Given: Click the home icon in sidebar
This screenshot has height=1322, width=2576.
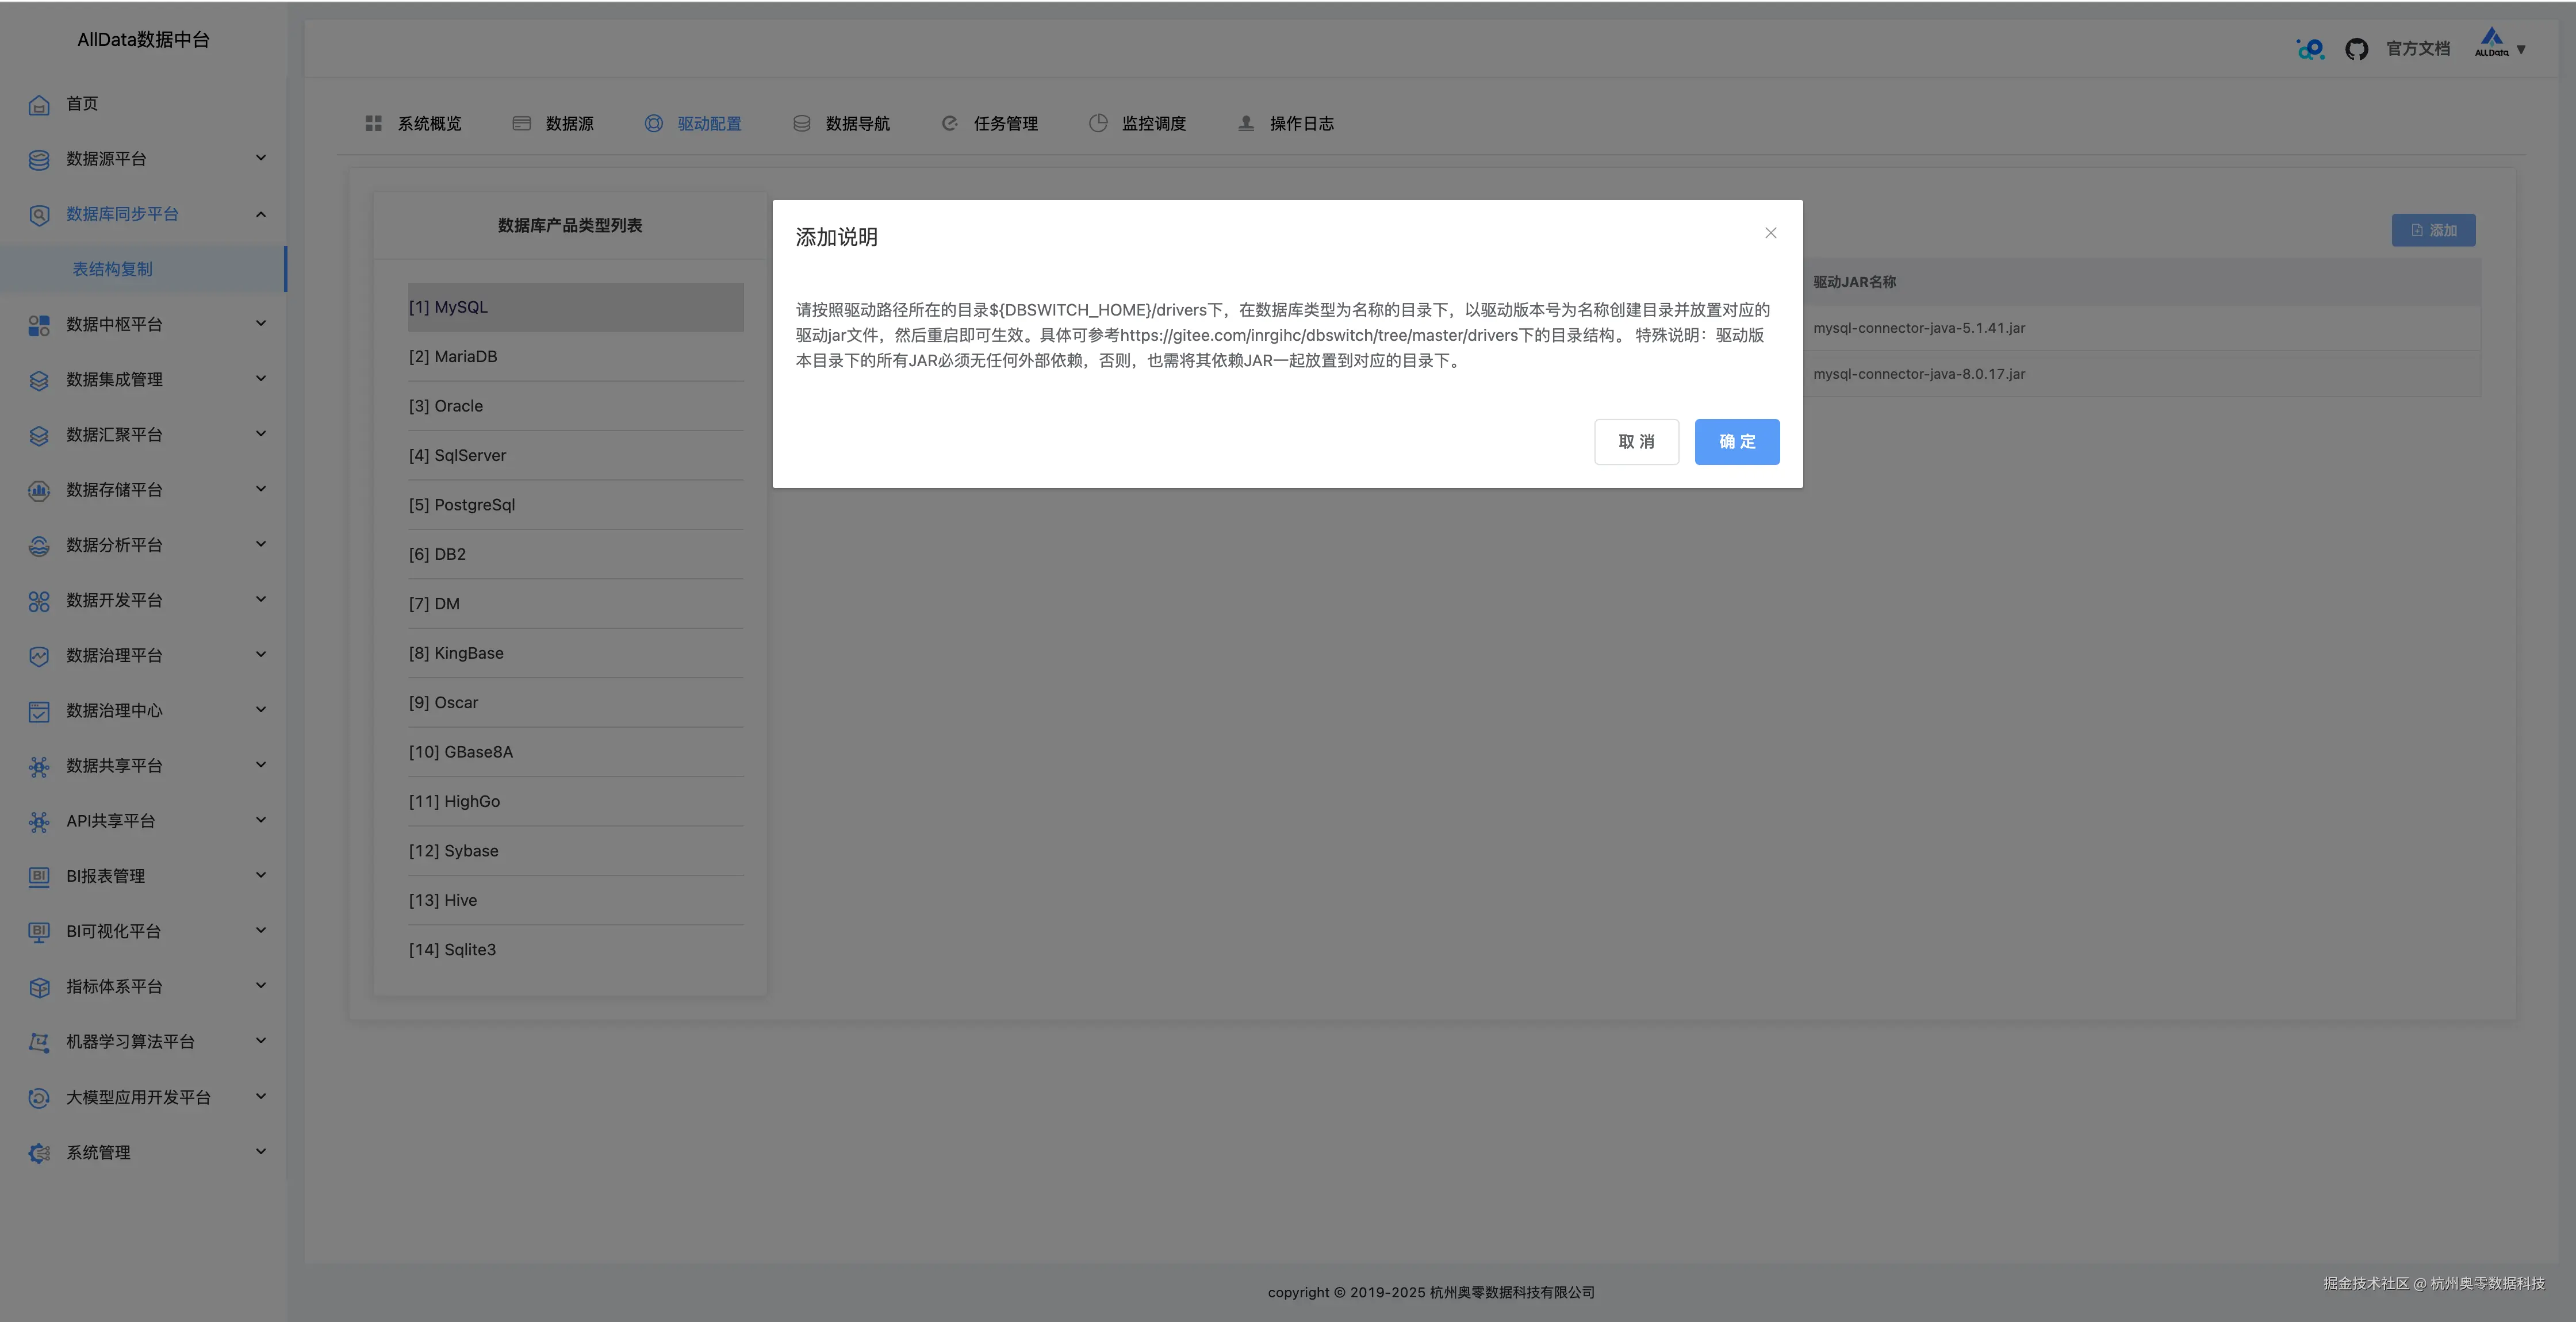Looking at the screenshot, I should 39,105.
